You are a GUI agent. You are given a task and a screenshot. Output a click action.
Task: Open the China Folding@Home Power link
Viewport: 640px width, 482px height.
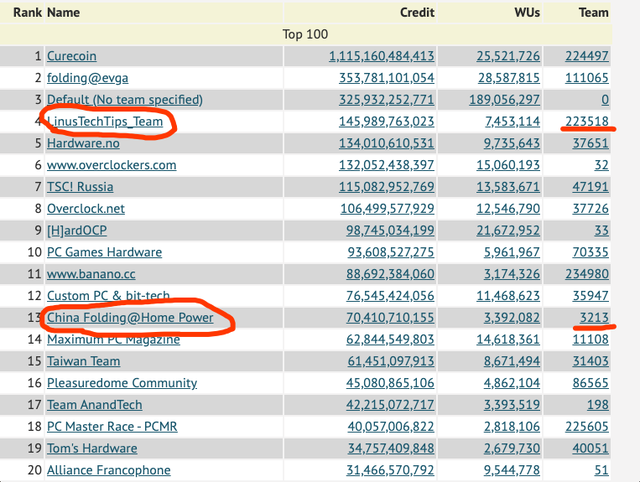[130, 318]
